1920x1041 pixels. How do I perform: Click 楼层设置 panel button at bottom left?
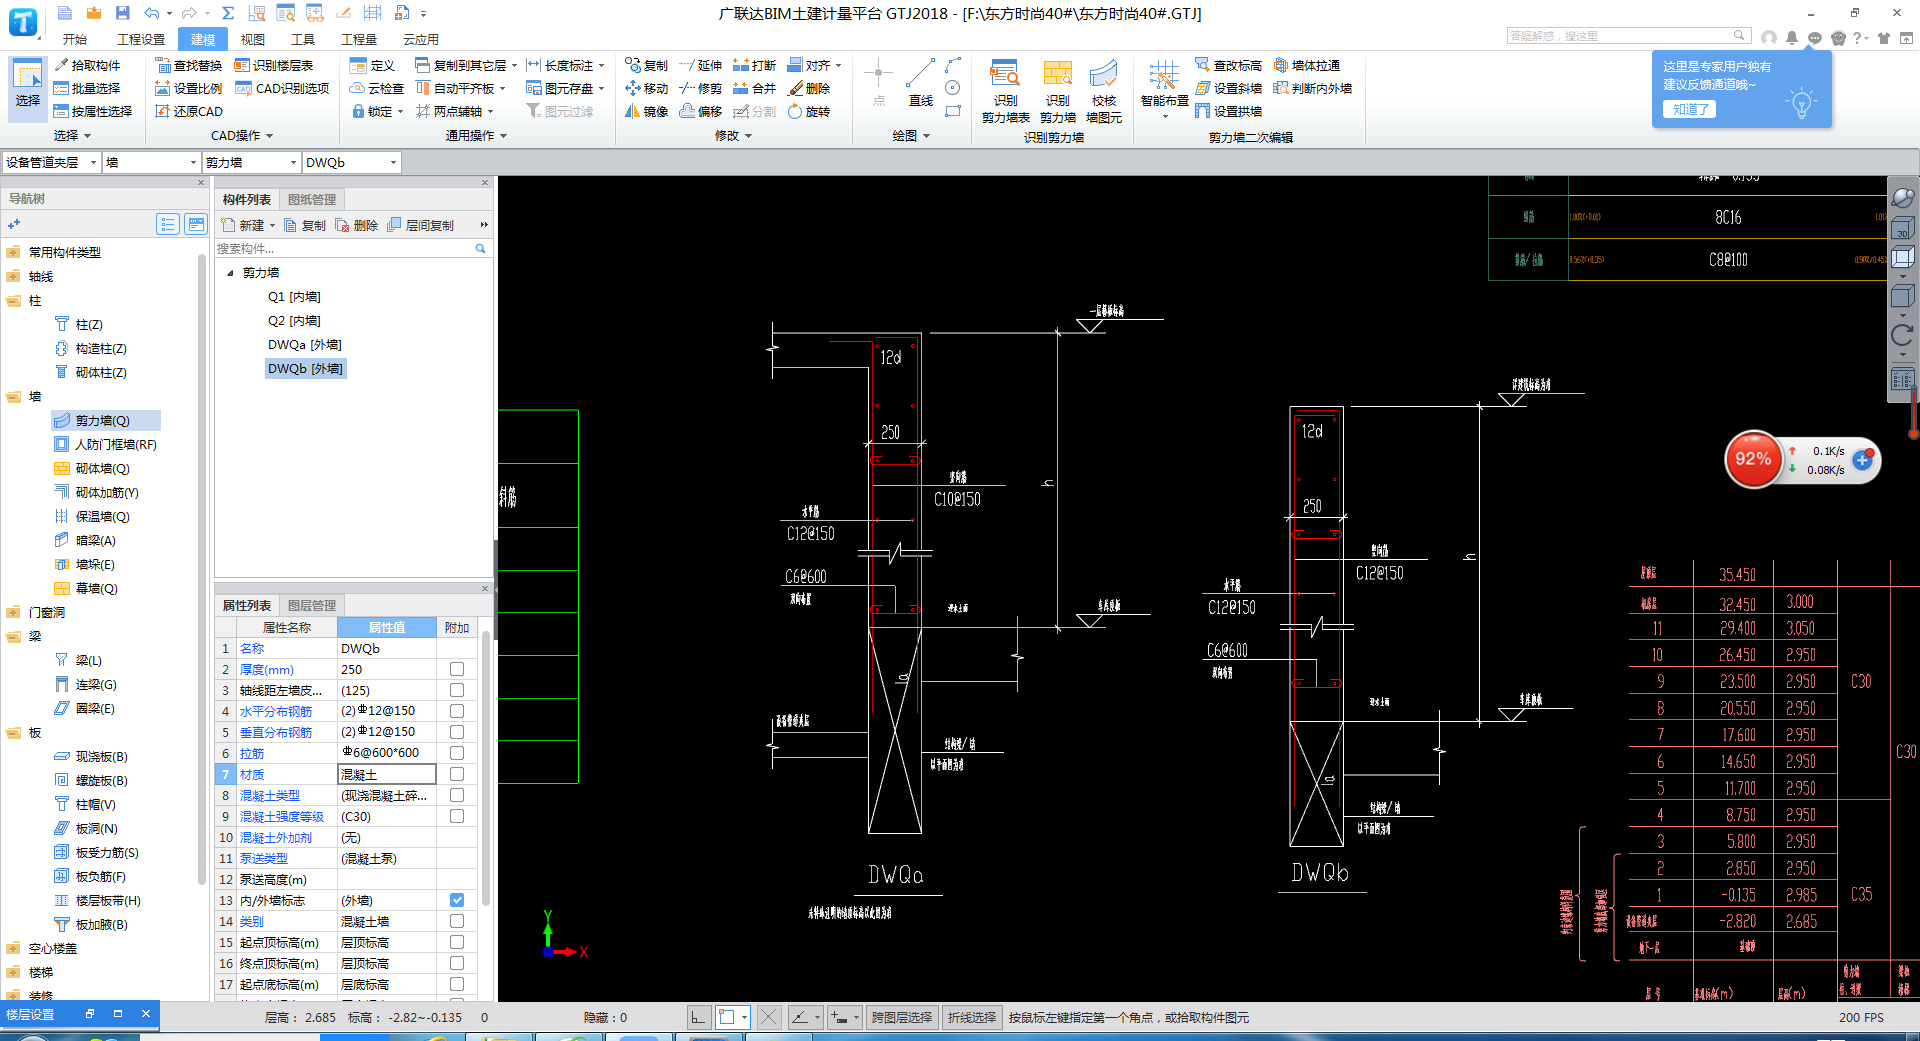tap(31, 1014)
